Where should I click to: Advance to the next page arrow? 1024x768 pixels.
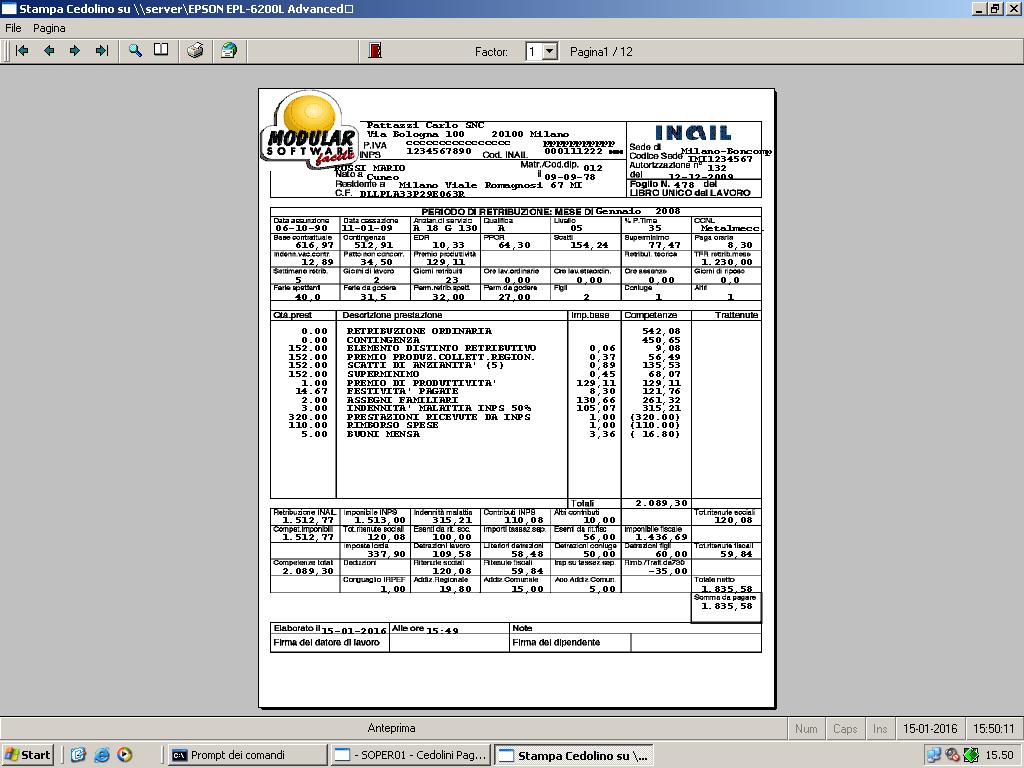[75, 51]
